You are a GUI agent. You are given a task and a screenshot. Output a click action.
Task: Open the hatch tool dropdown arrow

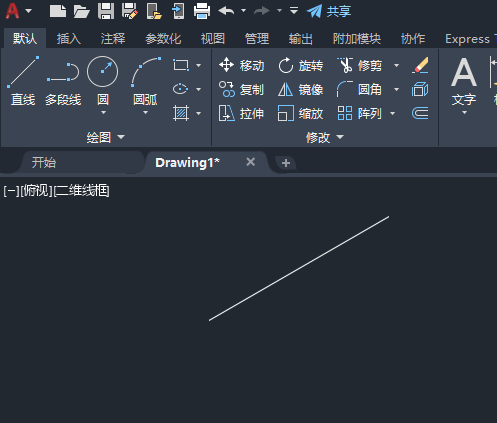[198, 113]
